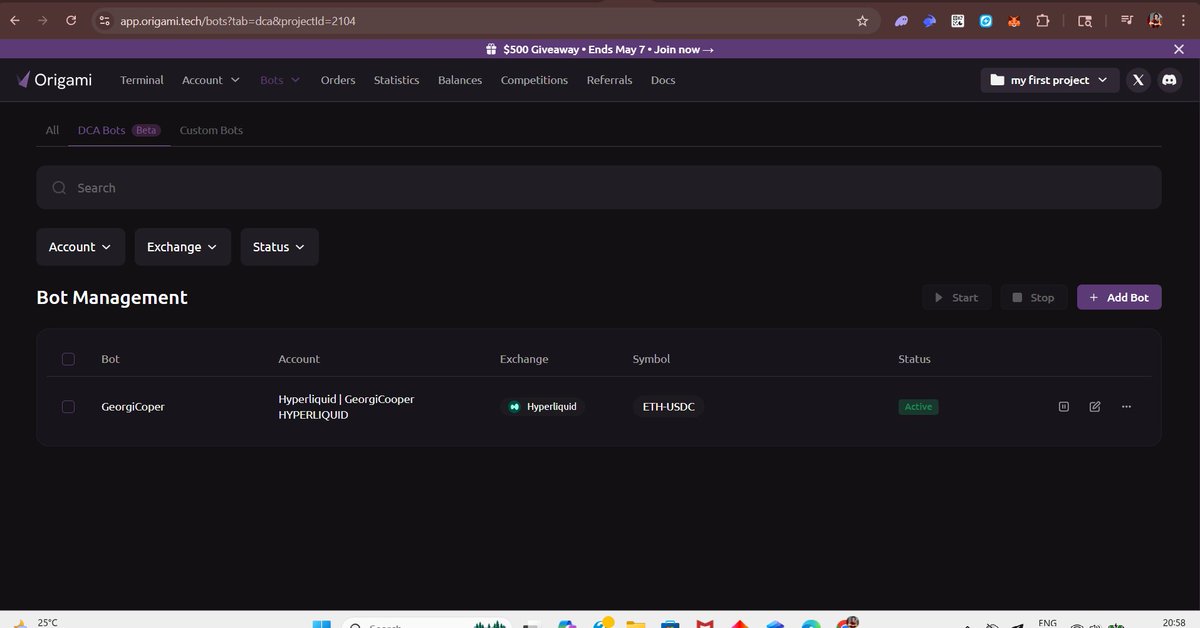Open the weather widget showing 25°C

[35, 622]
